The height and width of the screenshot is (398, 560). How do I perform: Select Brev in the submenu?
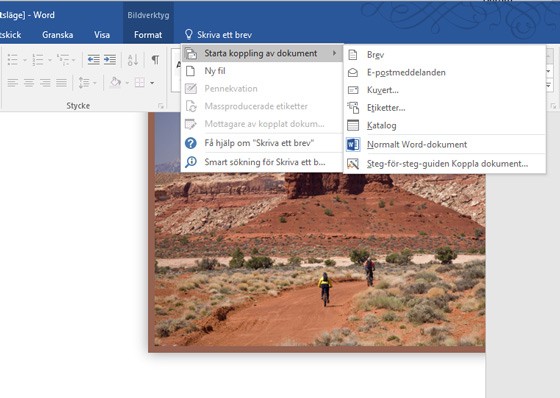pyautogui.click(x=444, y=55)
